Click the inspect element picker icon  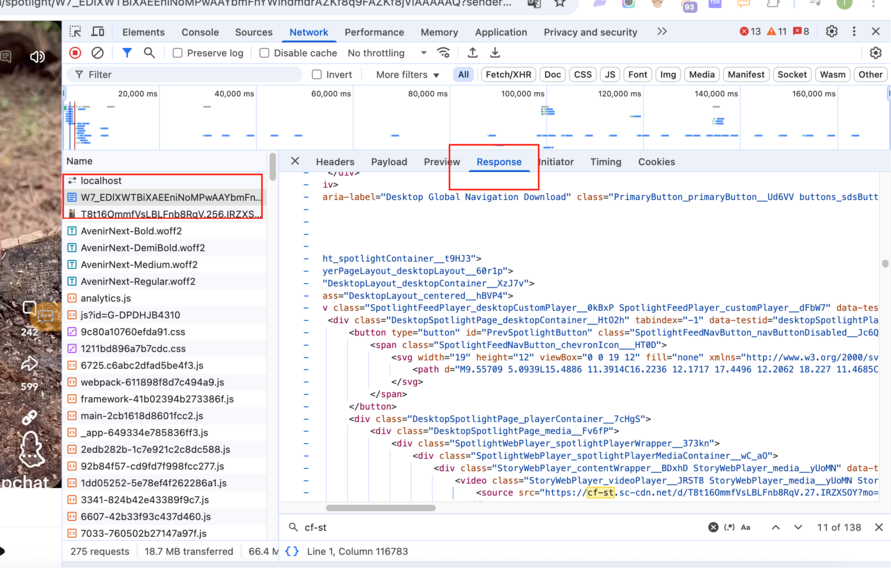pos(76,32)
